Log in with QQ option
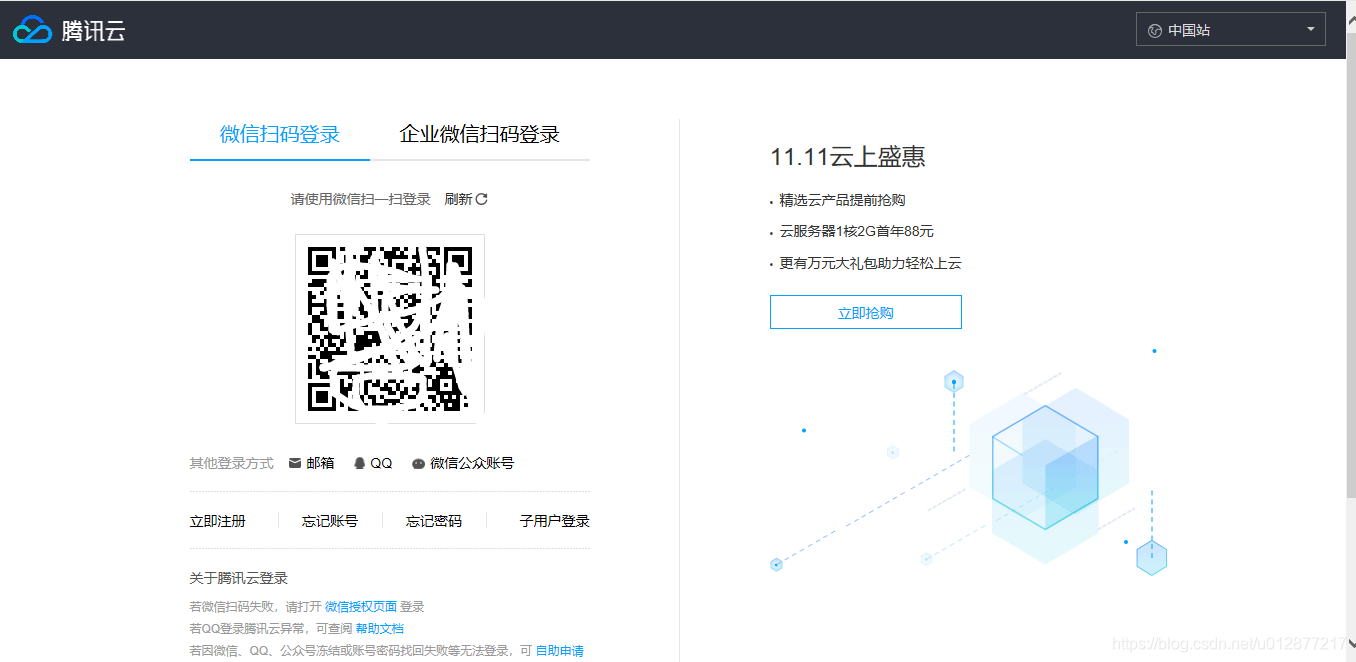Image resolution: width=1356 pixels, height=662 pixels. pos(373,463)
